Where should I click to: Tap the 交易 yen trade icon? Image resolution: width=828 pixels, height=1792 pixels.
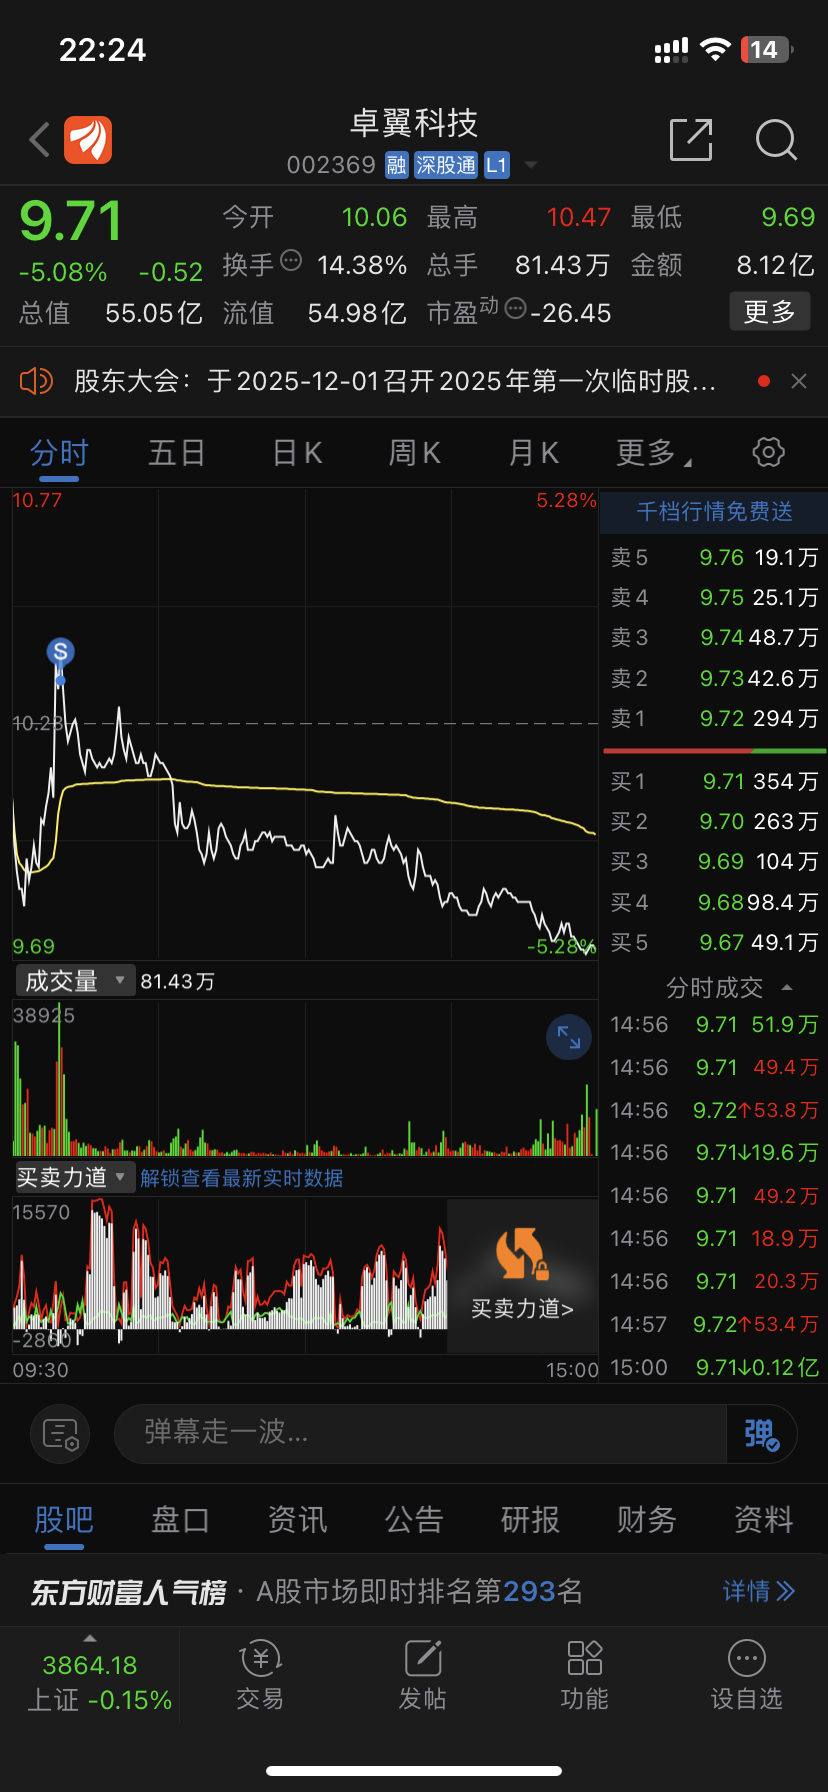point(260,1658)
